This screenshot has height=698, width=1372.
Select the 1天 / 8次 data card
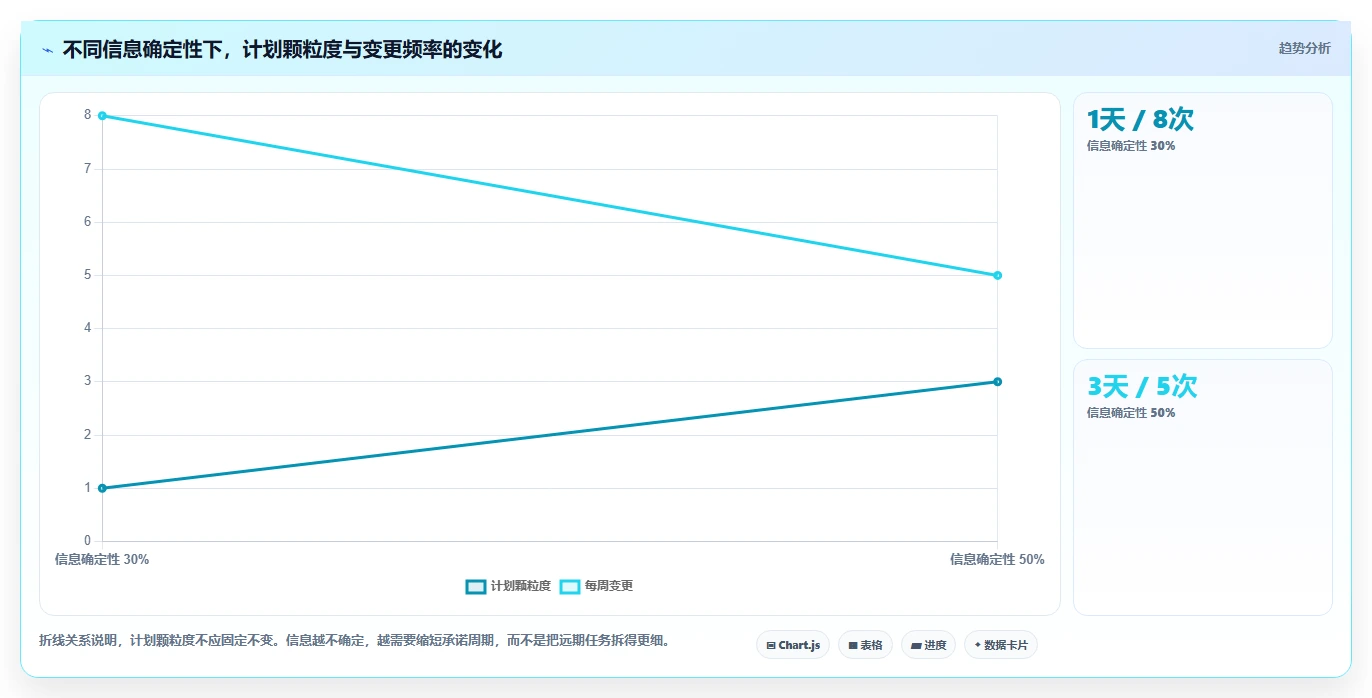[x=1202, y=220]
